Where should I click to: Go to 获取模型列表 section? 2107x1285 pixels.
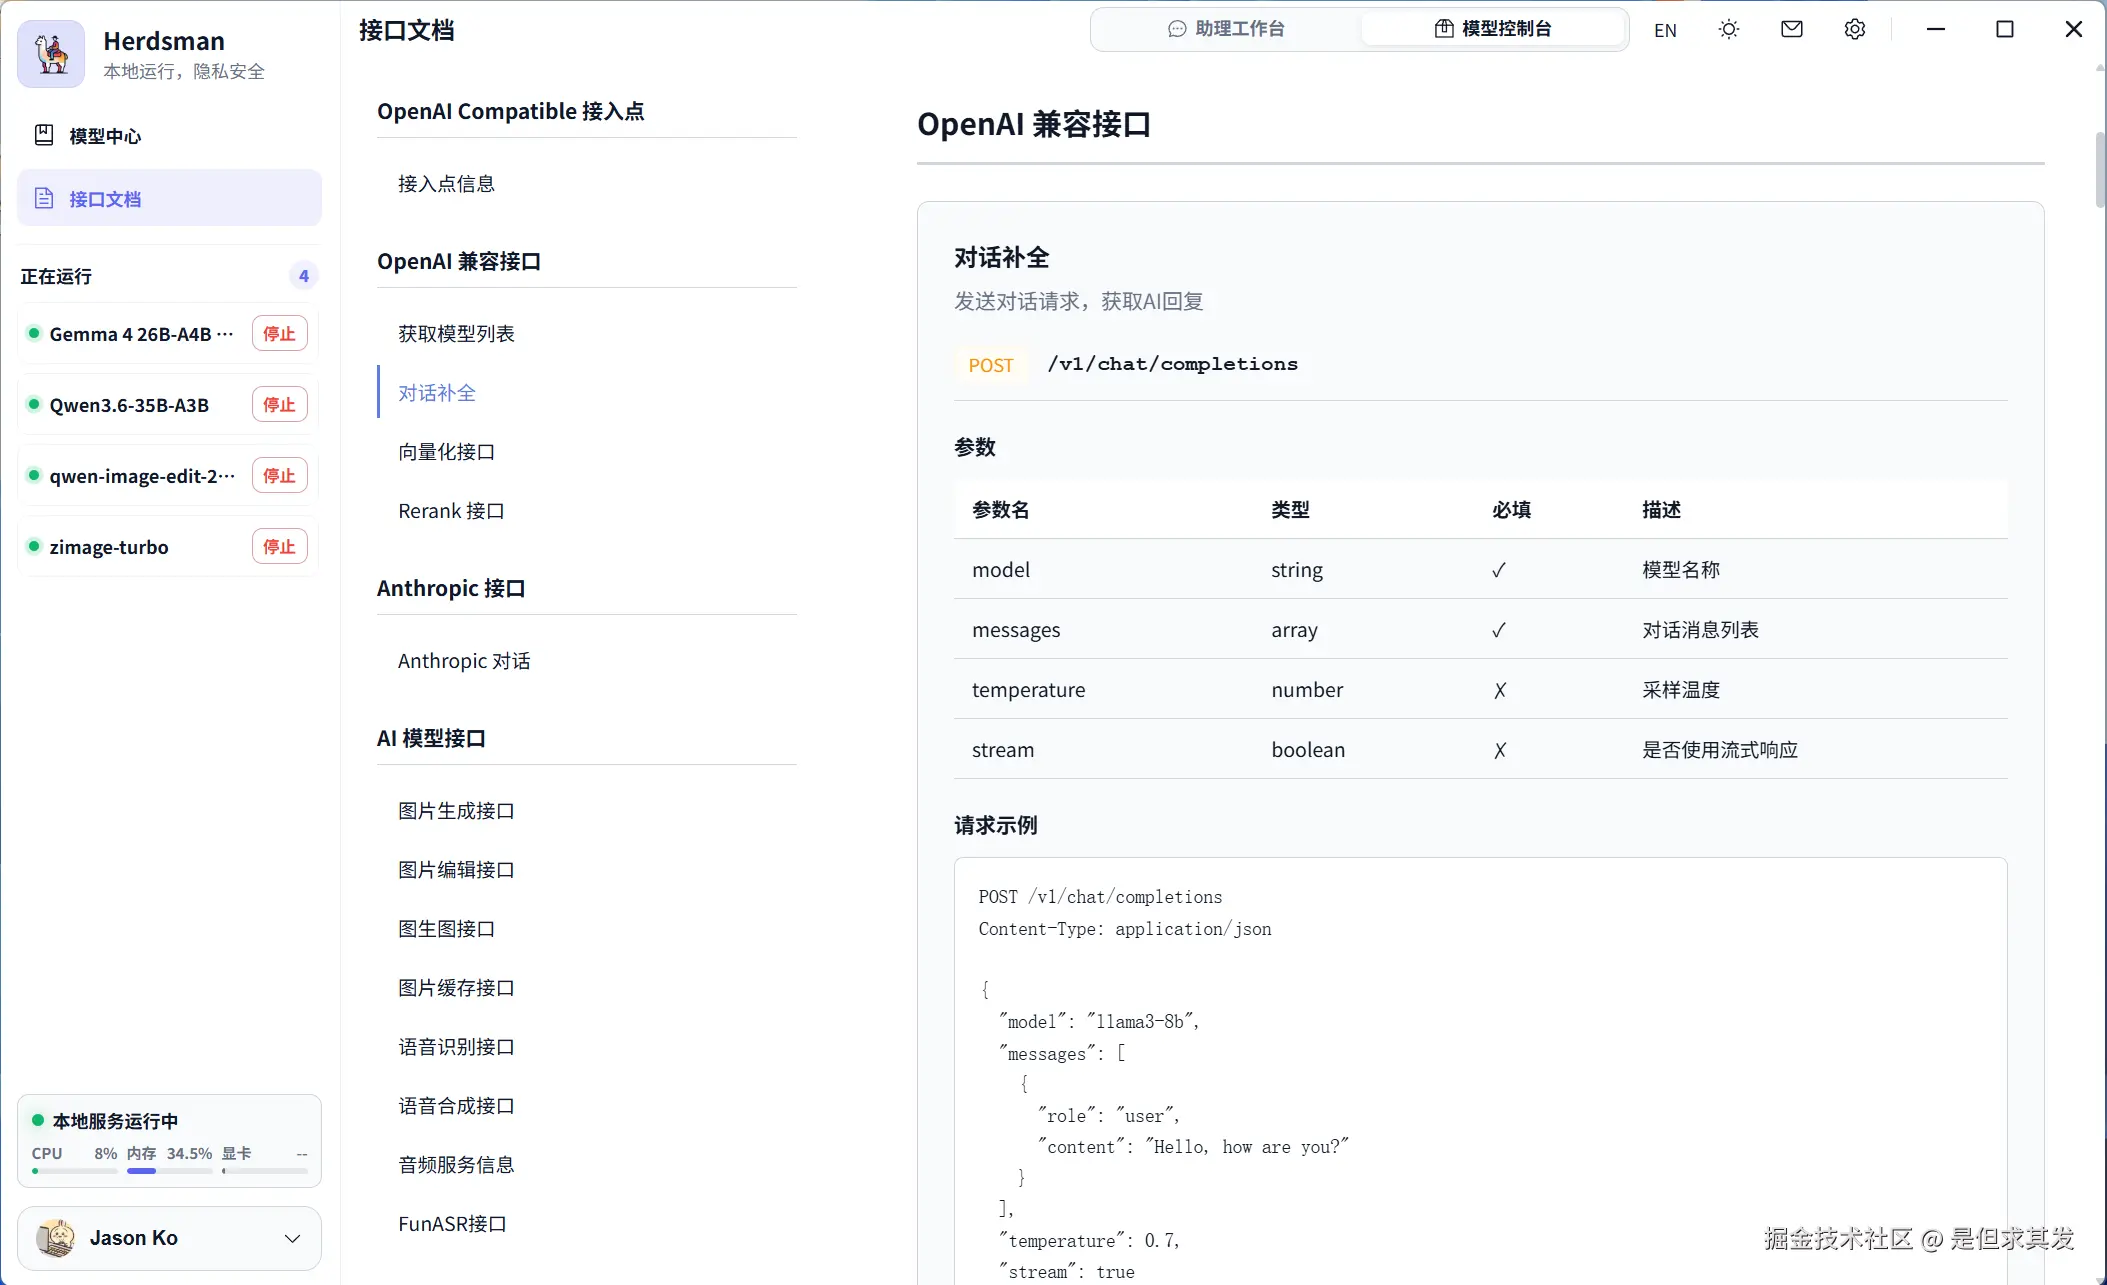pyautogui.click(x=456, y=334)
